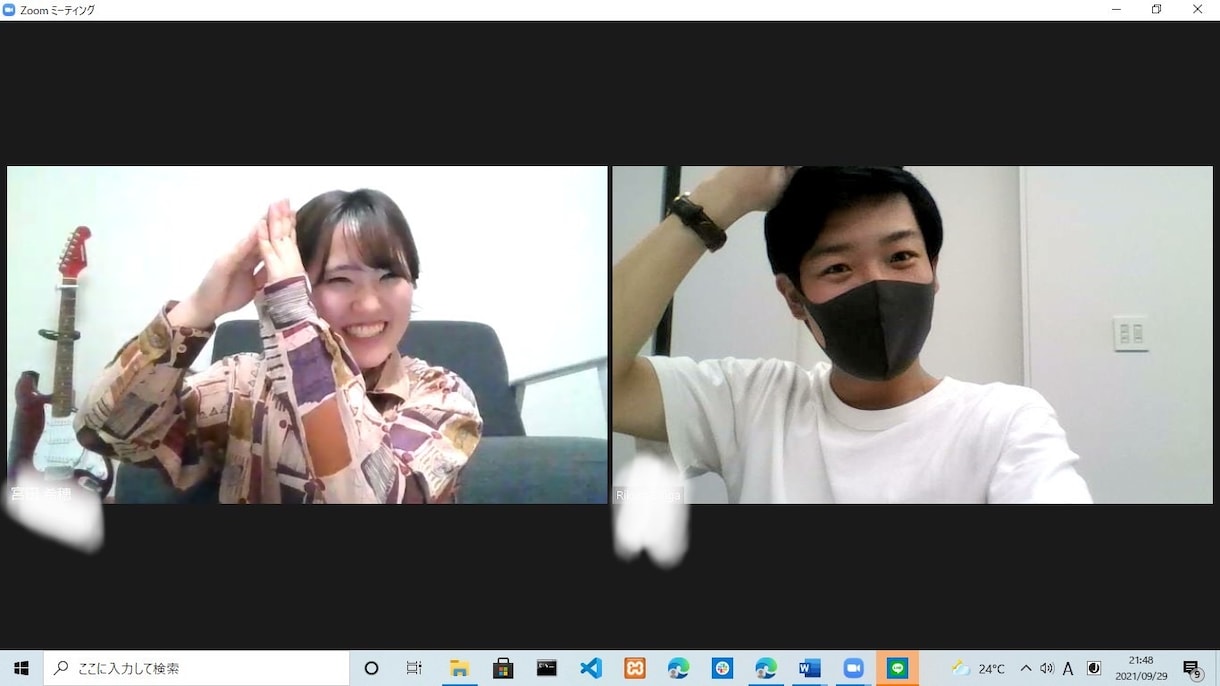Click the Zoom taskbar icon
The image size is (1220, 686).
pyautogui.click(x=854, y=668)
